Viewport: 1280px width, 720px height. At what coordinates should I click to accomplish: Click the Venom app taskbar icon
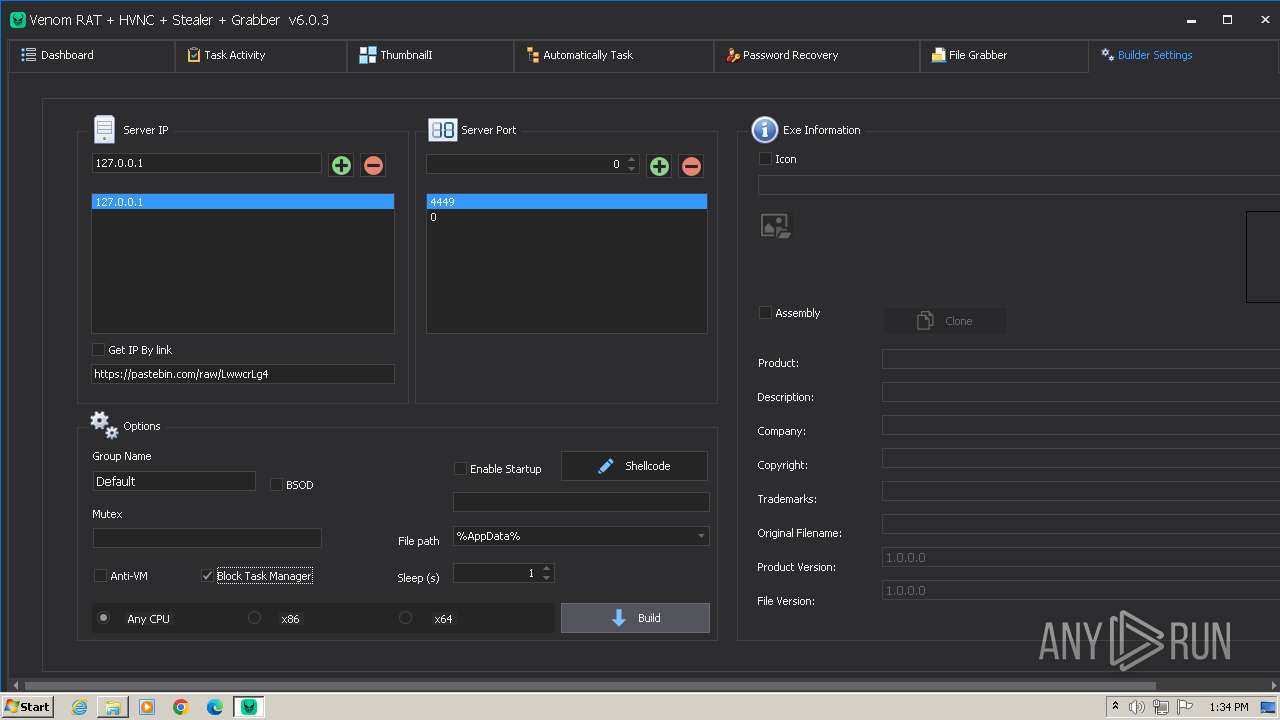(249, 707)
